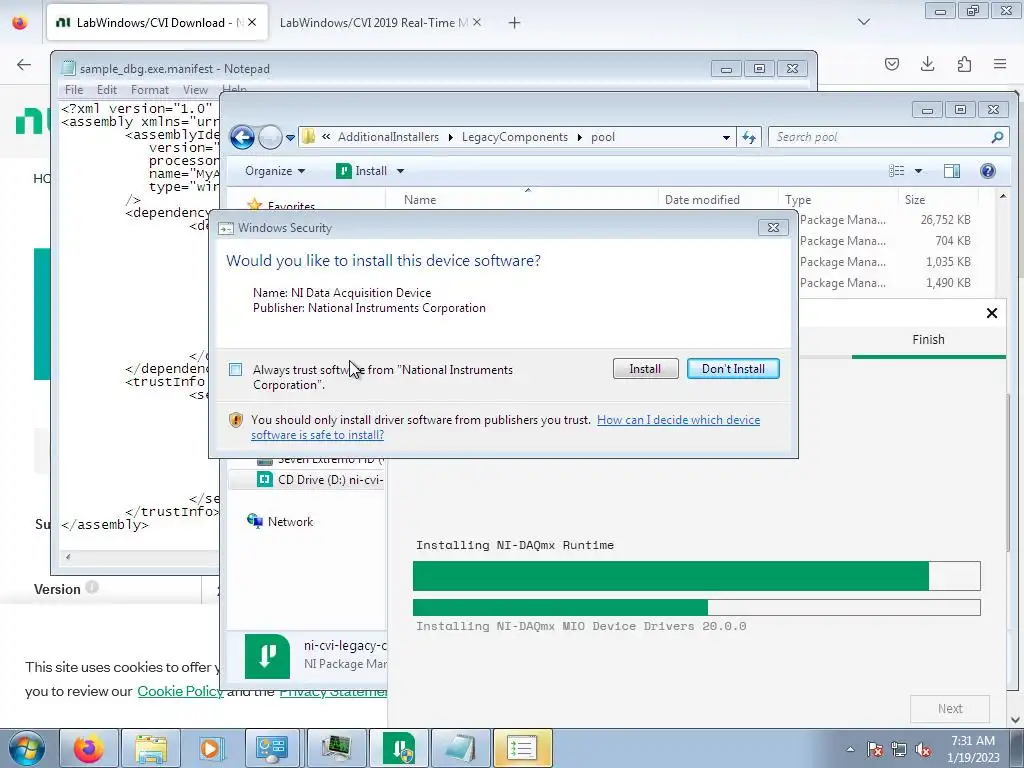The image size is (1024, 768).
Task: Click the Favorites star in navigation pane
Action: coord(255,205)
